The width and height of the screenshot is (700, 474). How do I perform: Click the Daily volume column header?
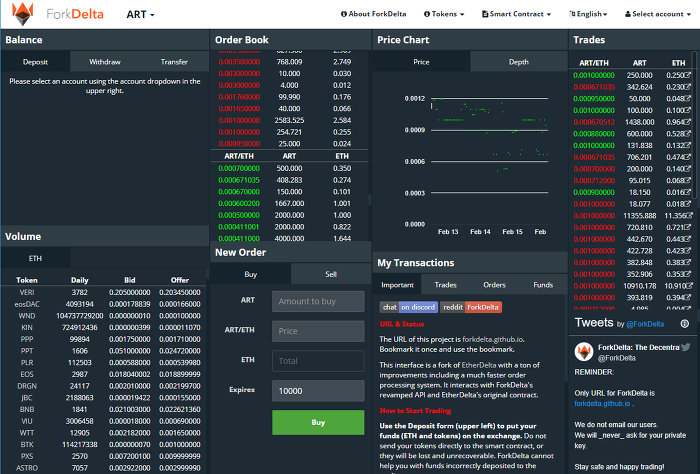coord(79,280)
